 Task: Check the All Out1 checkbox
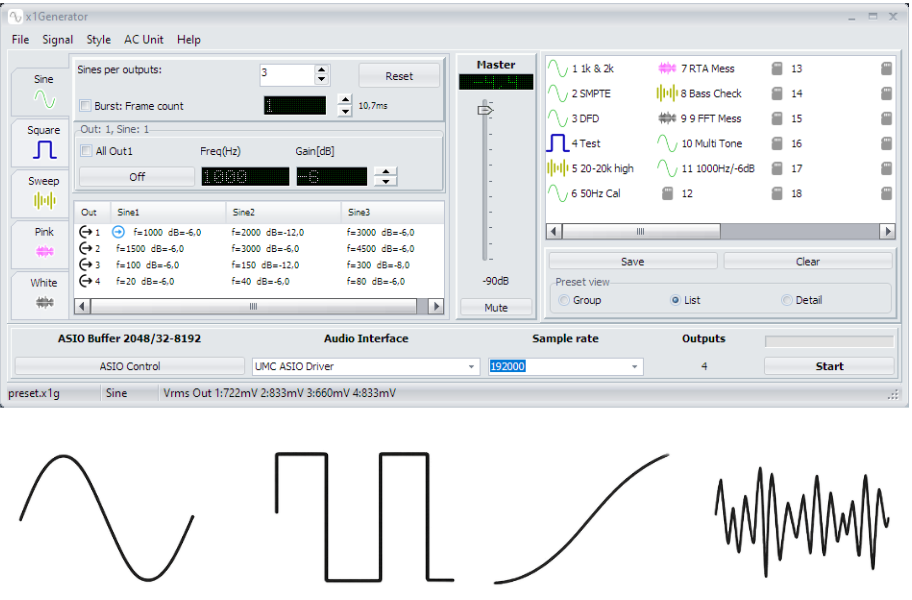86,152
